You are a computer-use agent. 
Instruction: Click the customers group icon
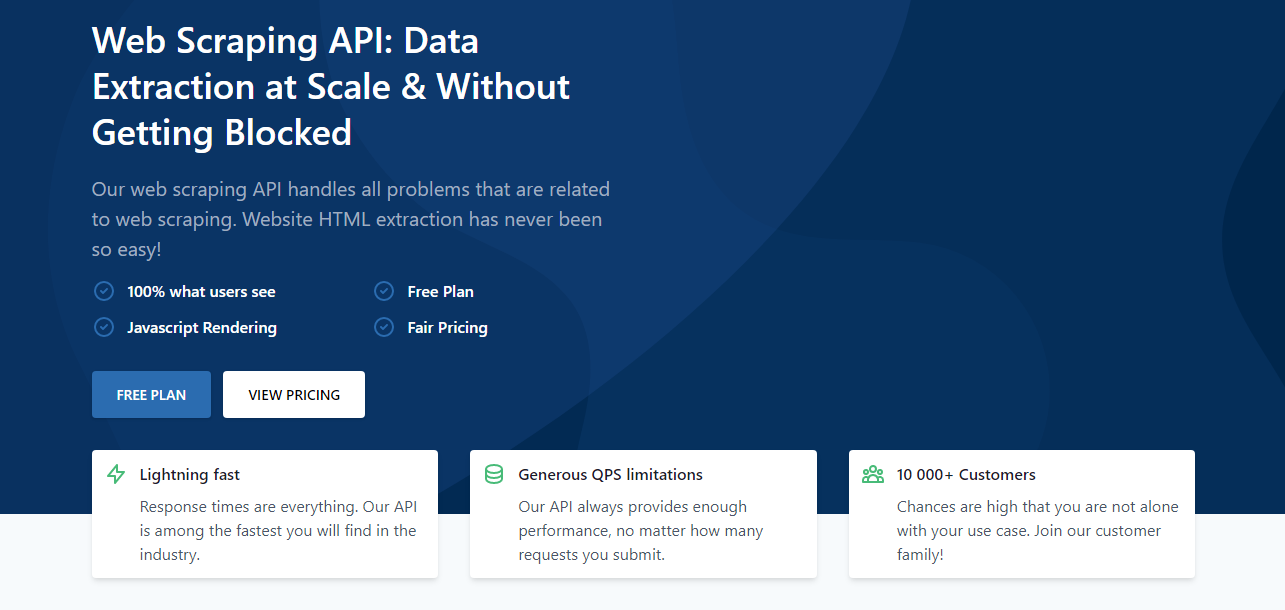872,475
